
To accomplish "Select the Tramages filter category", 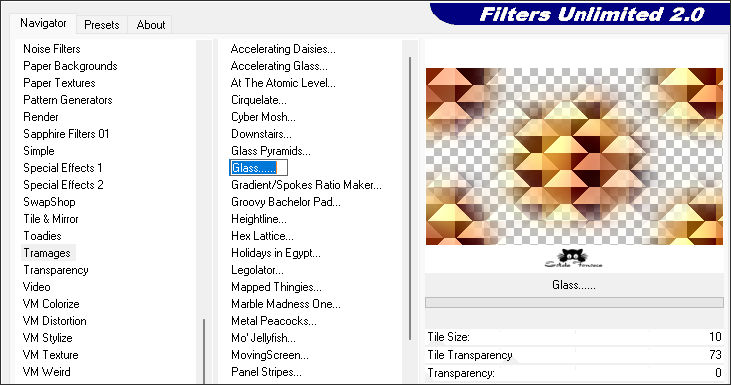I will click(47, 253).
